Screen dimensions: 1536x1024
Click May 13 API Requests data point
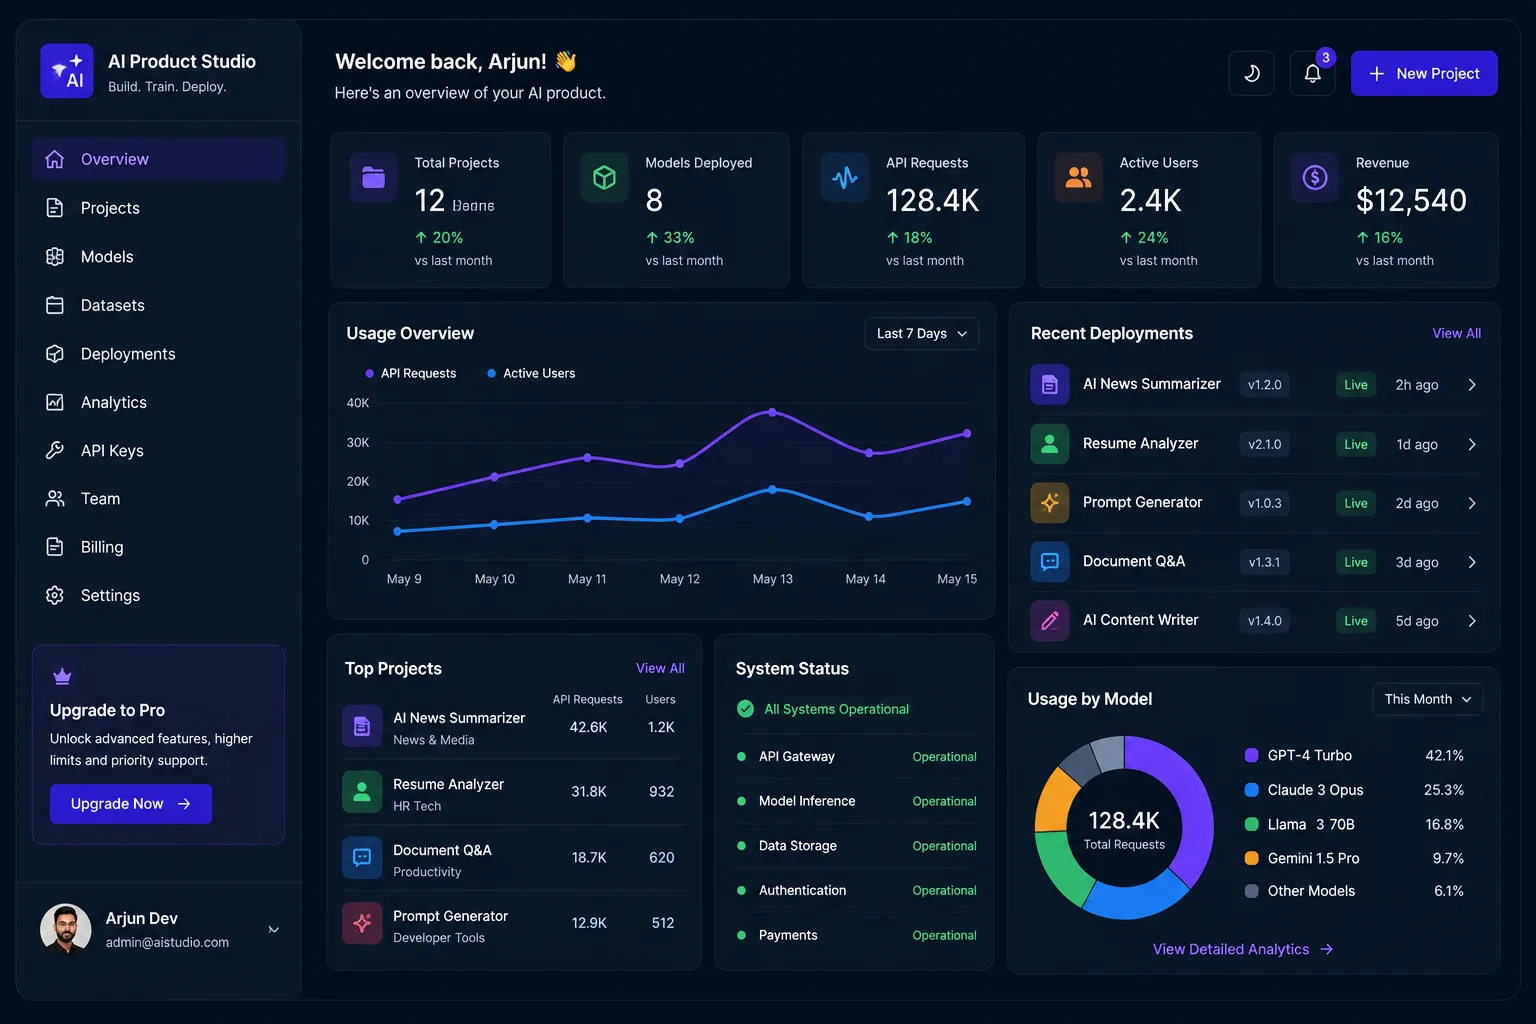[x=772, y=412]
